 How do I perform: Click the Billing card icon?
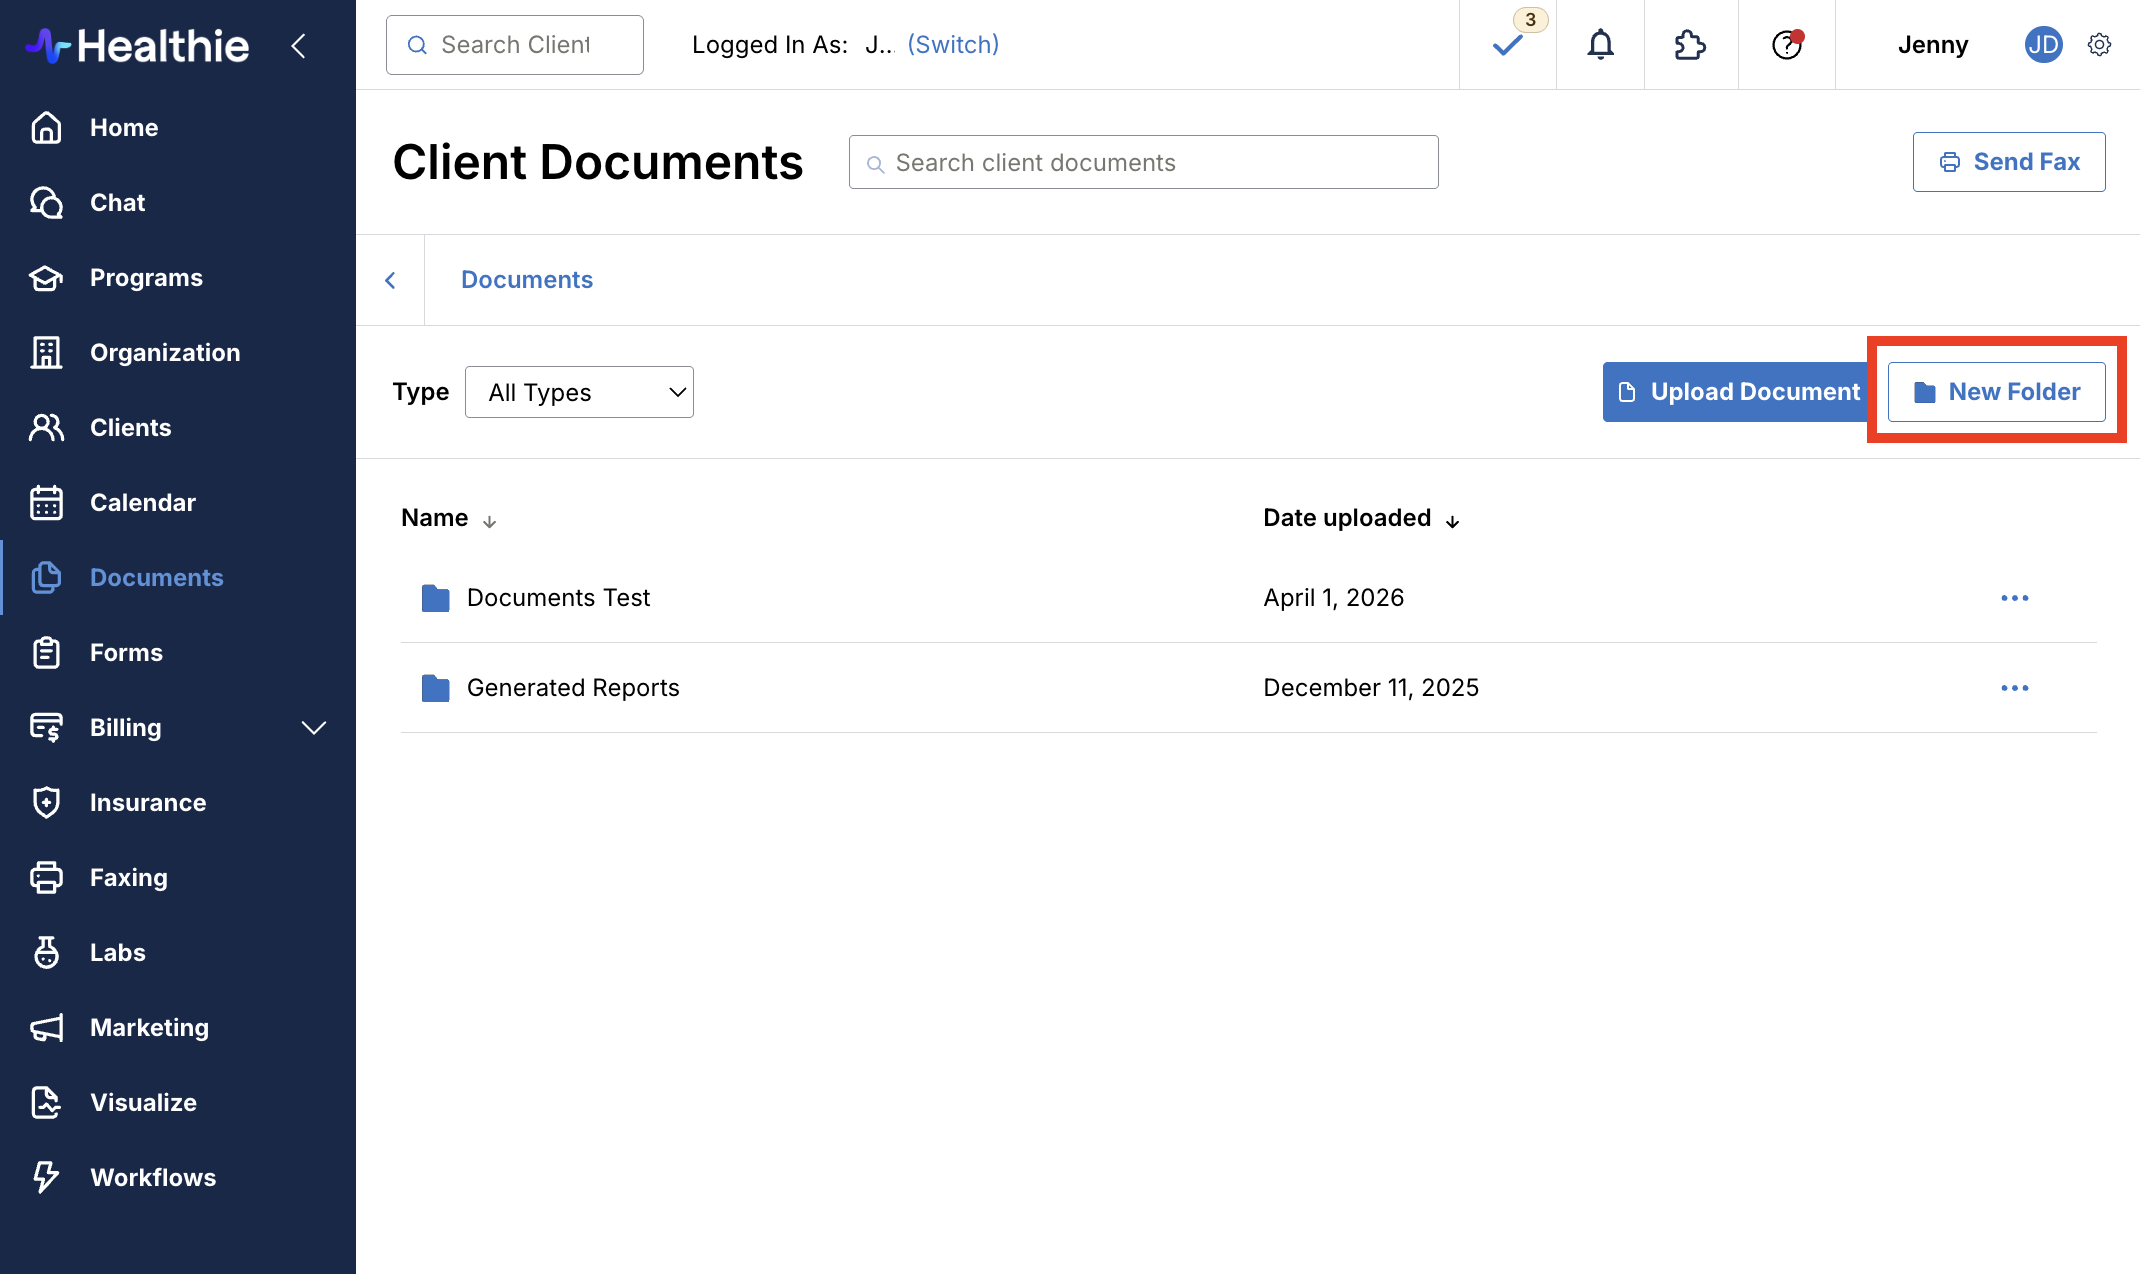click(46, 727)
